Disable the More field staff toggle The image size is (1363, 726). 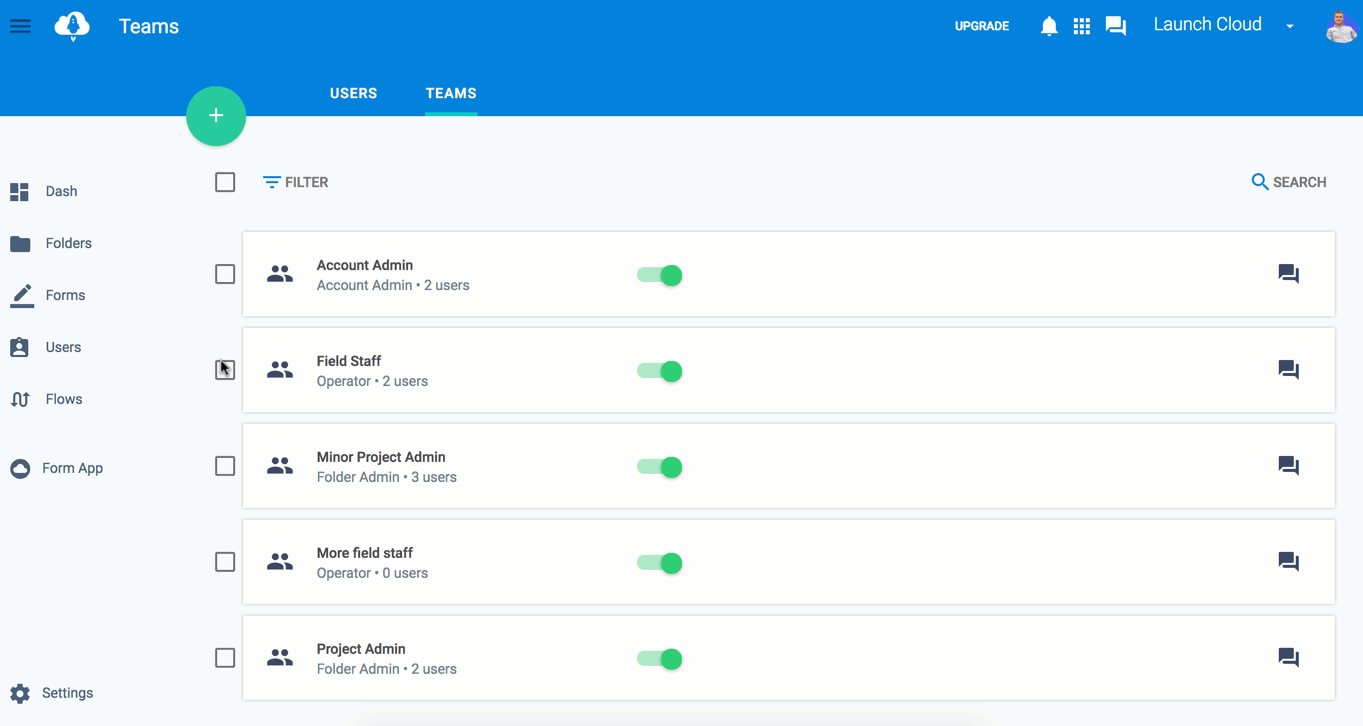click(660, 563)
